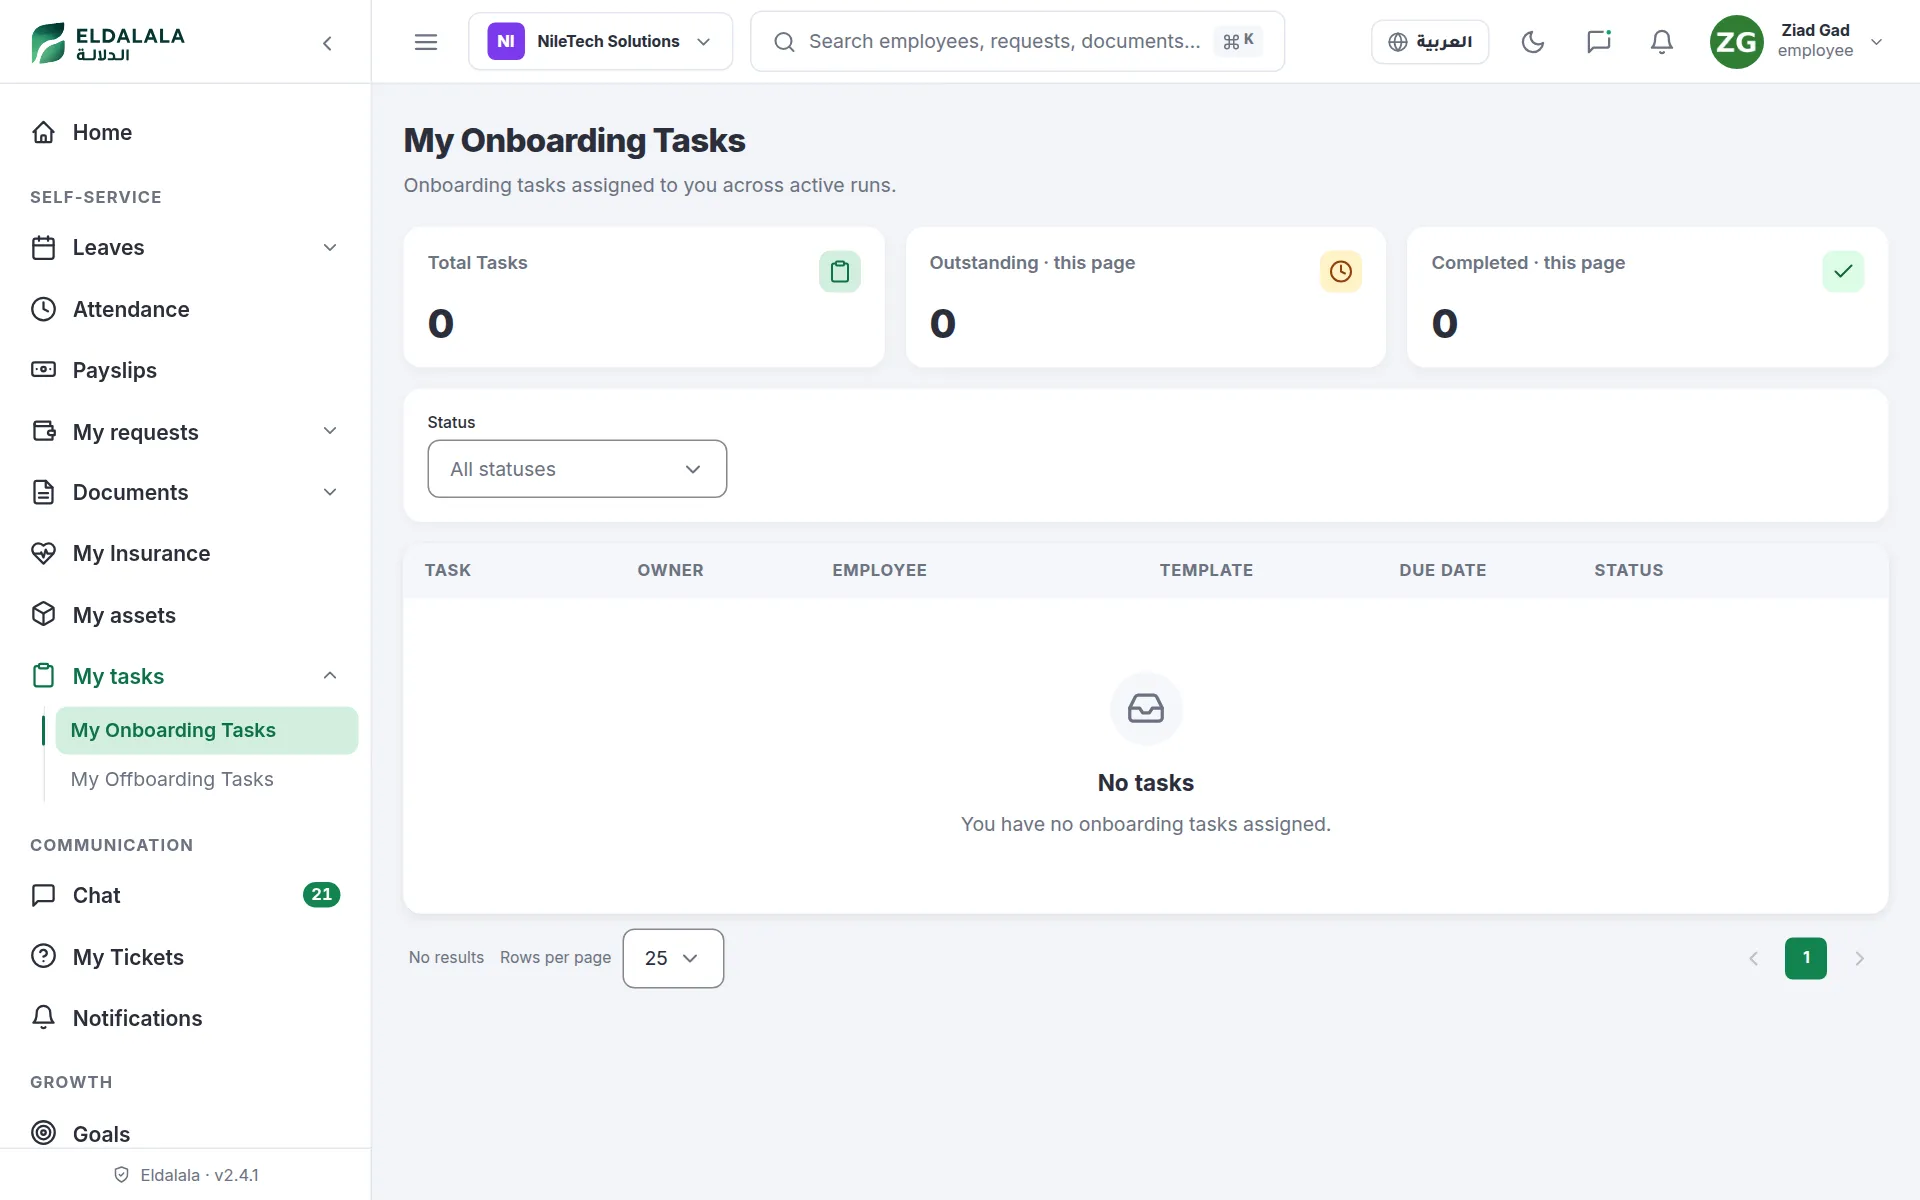The height and width of the screenshot is (1200, 1920).
Task: Click the ⌘K shortcut hint
Action: [1238, 41]
